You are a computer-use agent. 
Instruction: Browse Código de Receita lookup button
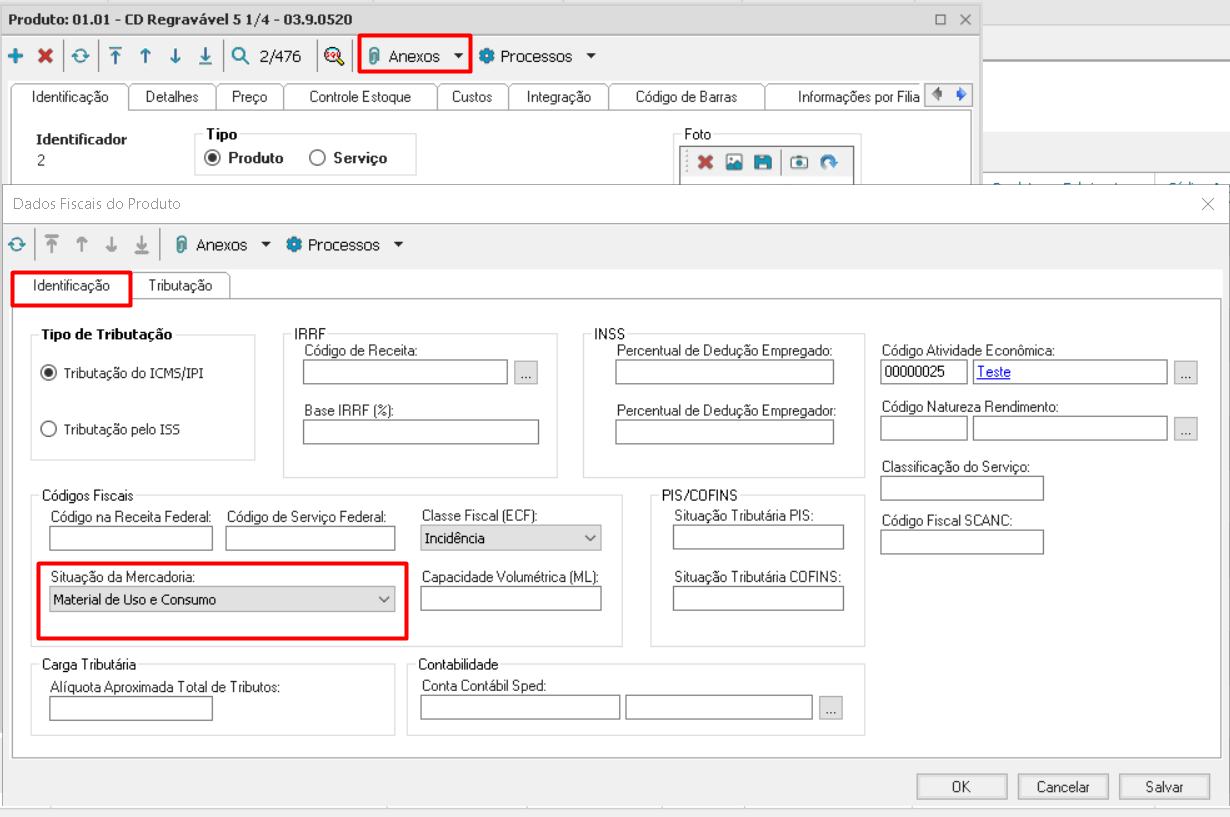527,372
